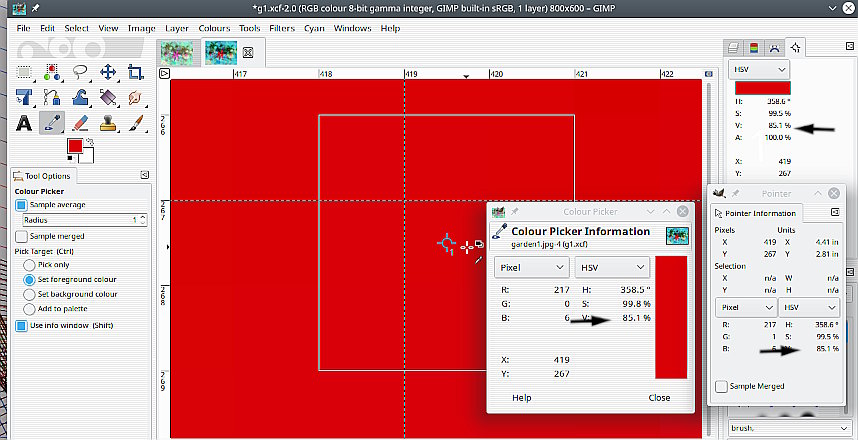Click the background colour swatch
Image resolution: width=858 pixels, height=440 pixels.
pyautogui.click(x=88, y=158)
